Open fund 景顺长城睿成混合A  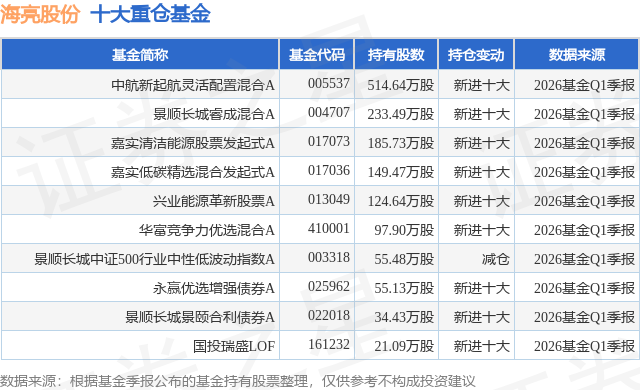click(x=213, y=114)
